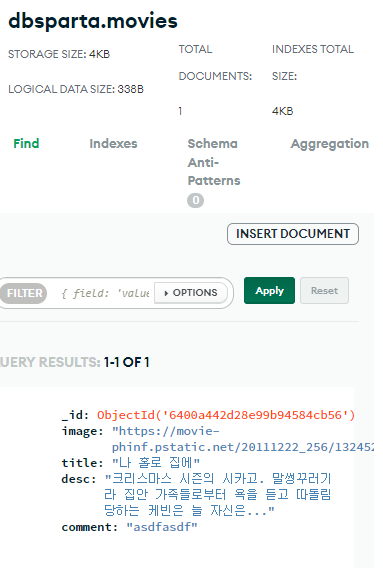Click the QUERY RESULTS 1-1 OF 1 text
The height and width of the screenshot is (568, 383).
[75, 362]
